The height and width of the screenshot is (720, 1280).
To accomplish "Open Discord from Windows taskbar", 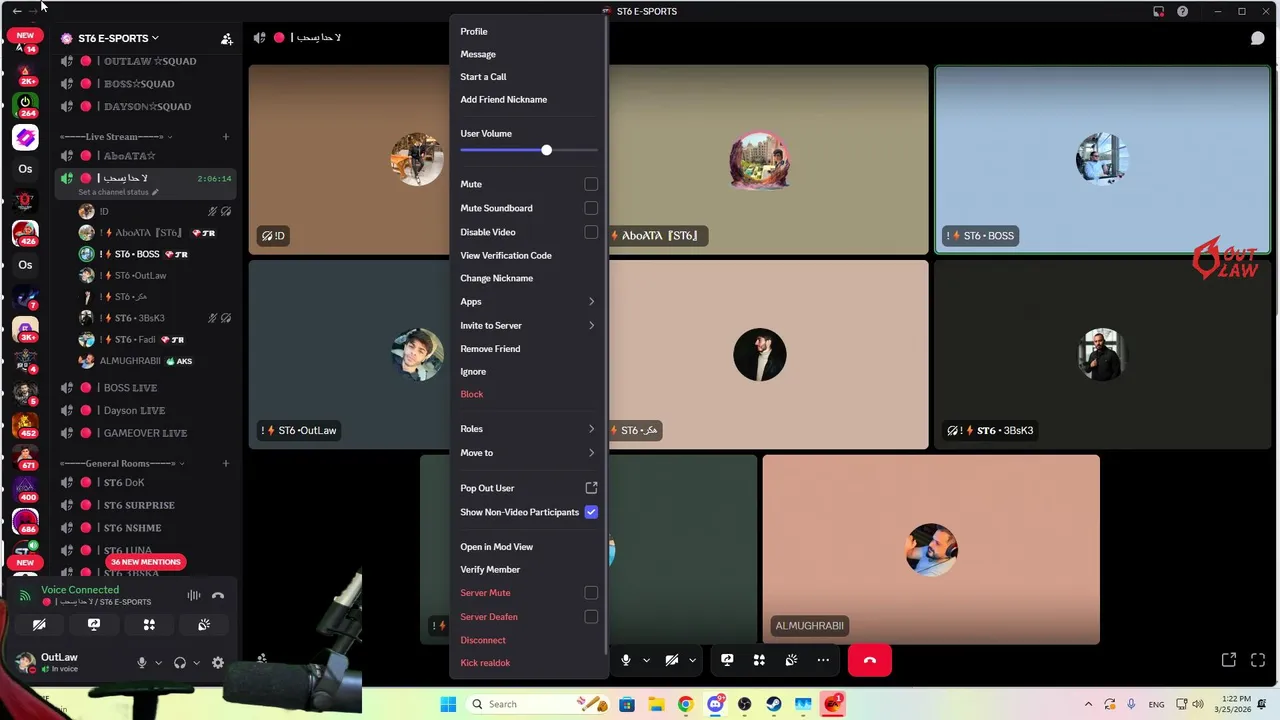I will tap(715, 704).
